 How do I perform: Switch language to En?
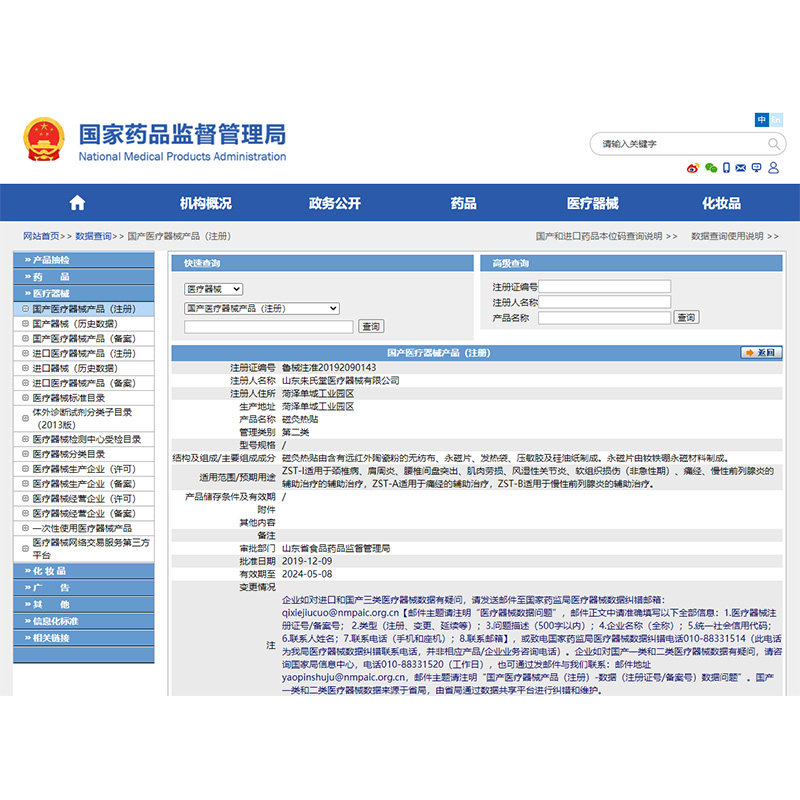(776, 120)
